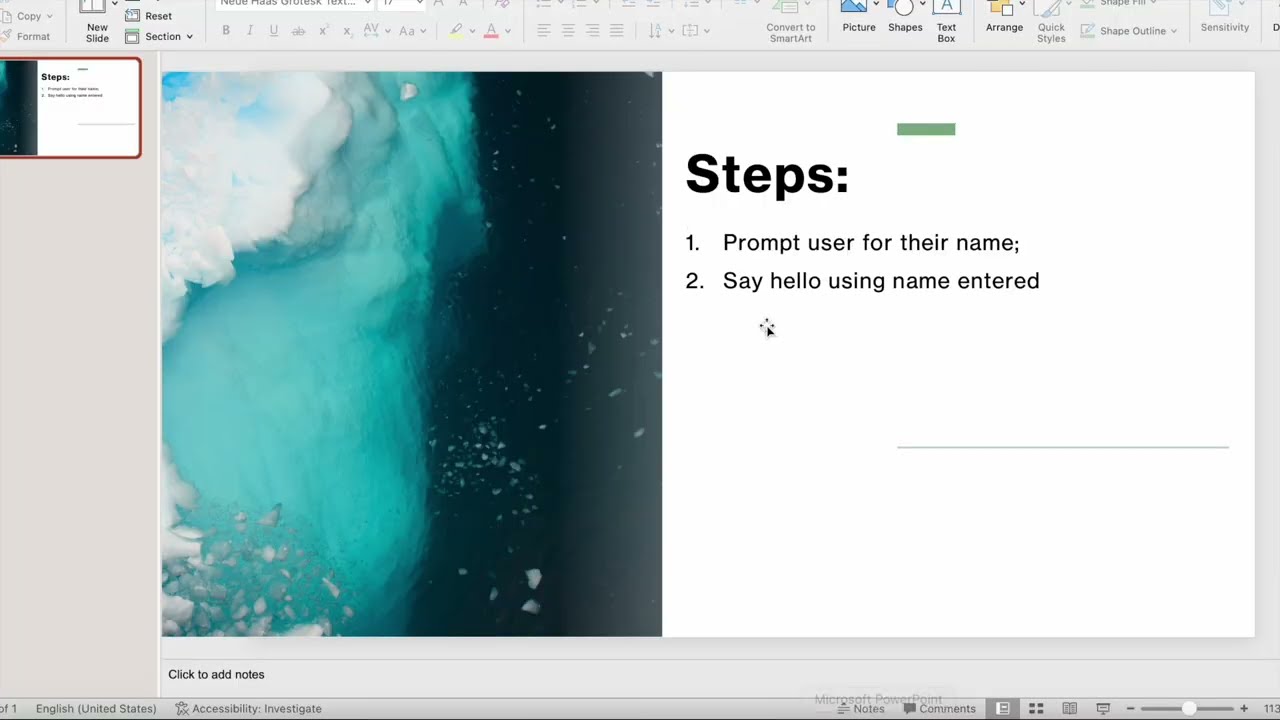Screen dimensions: 1280x720
Task: Click the Bold formatting button
Action: pyautogui.click(x=226, y=31)
